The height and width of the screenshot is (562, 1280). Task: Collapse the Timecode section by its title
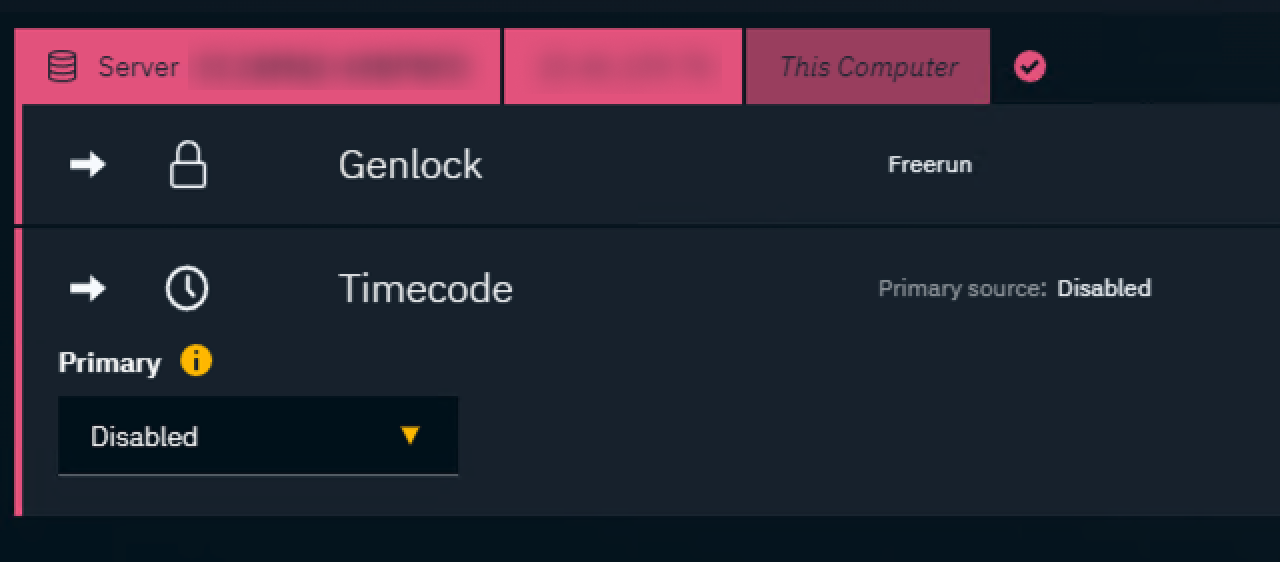pyautogui.click(x=425, y=289)
